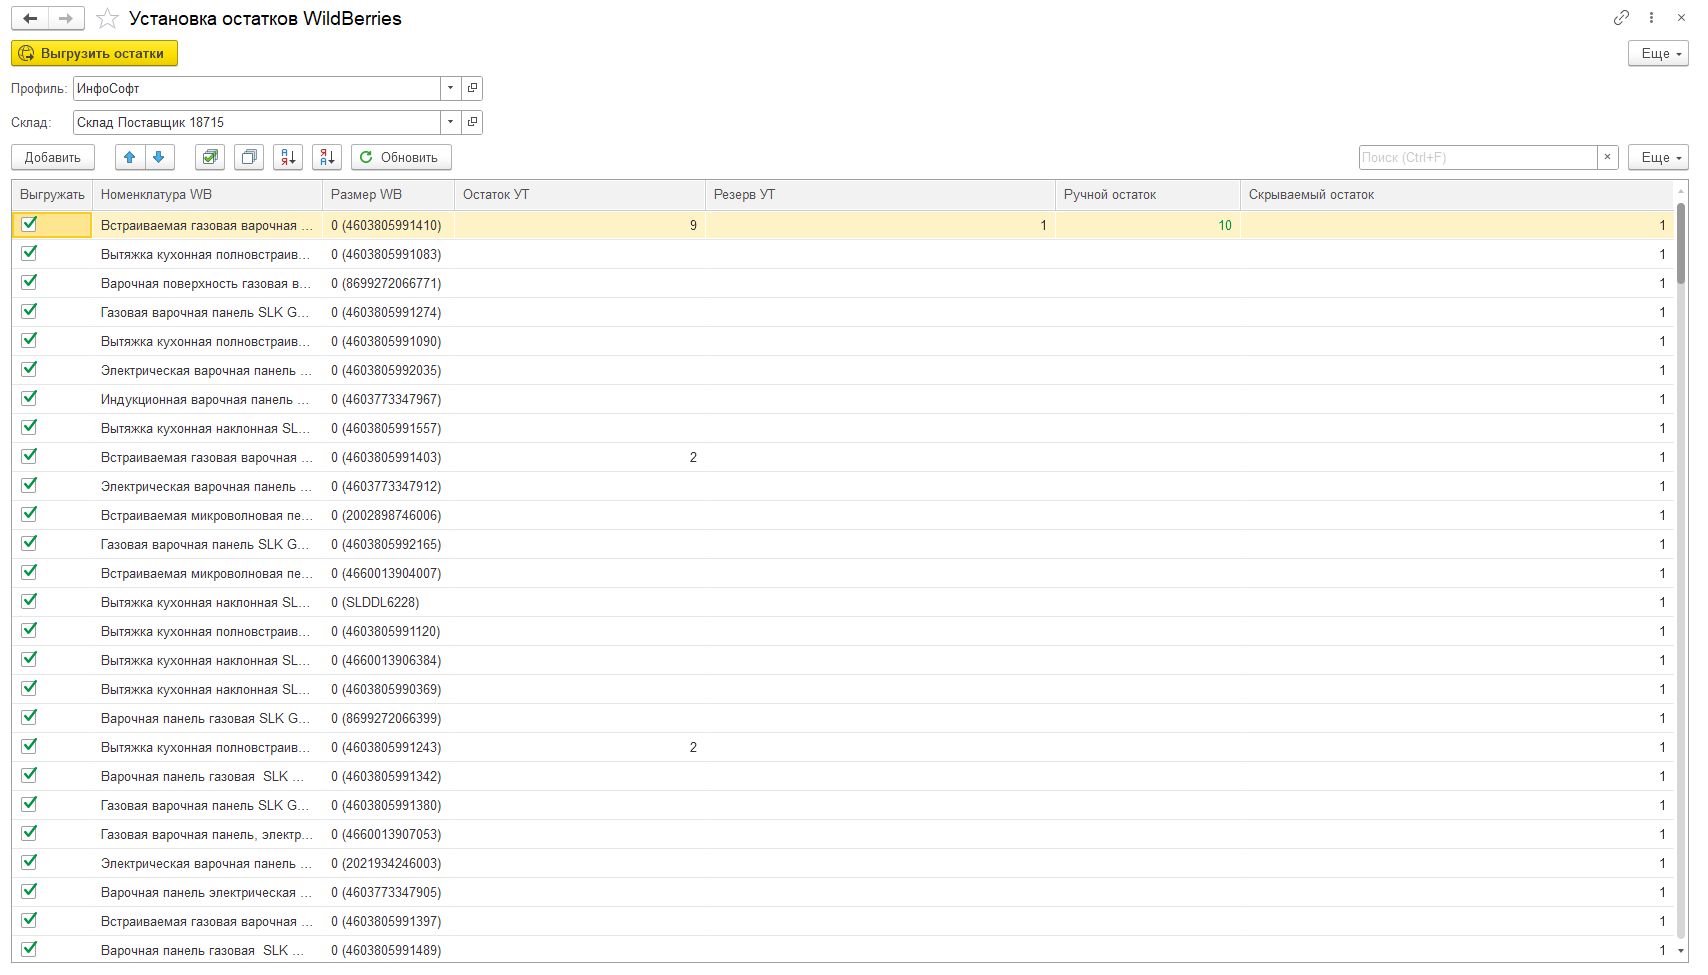
Task: Move the selected row up
Action: 130,157
